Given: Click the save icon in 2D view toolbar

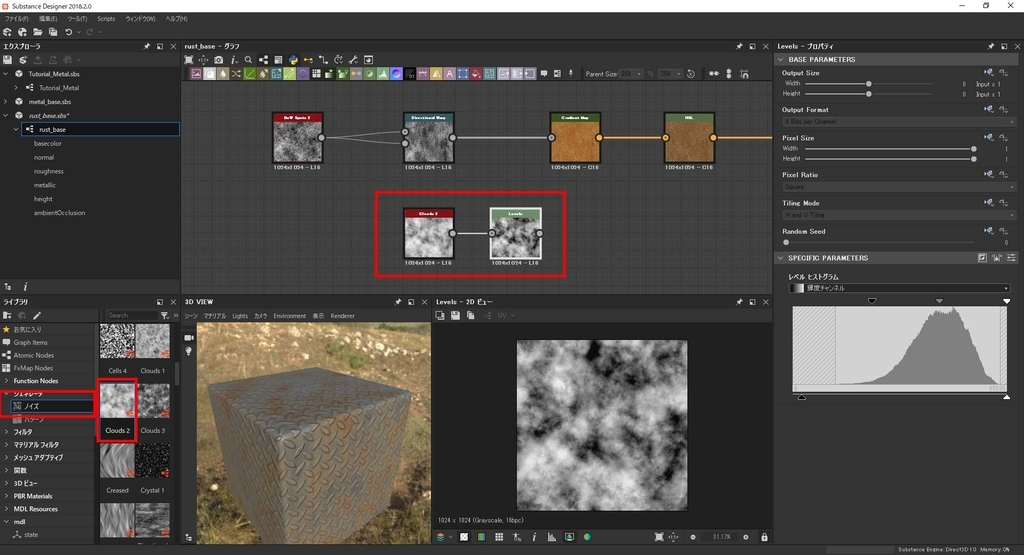Looking at the screenshot, I should point(455,315).
